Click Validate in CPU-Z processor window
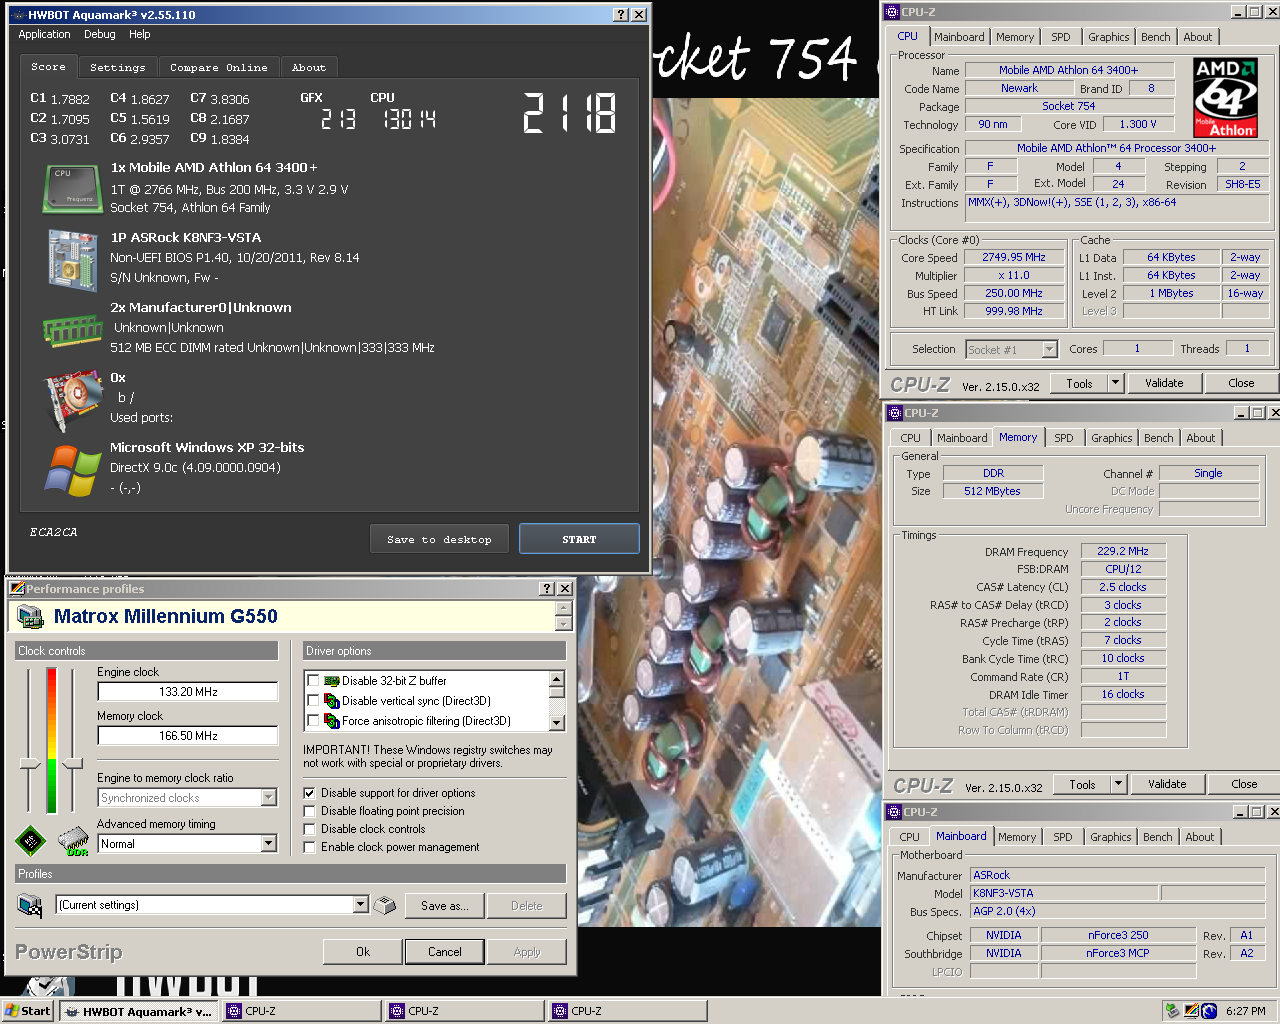The image size is (1280, 1024). point(1164,383)
